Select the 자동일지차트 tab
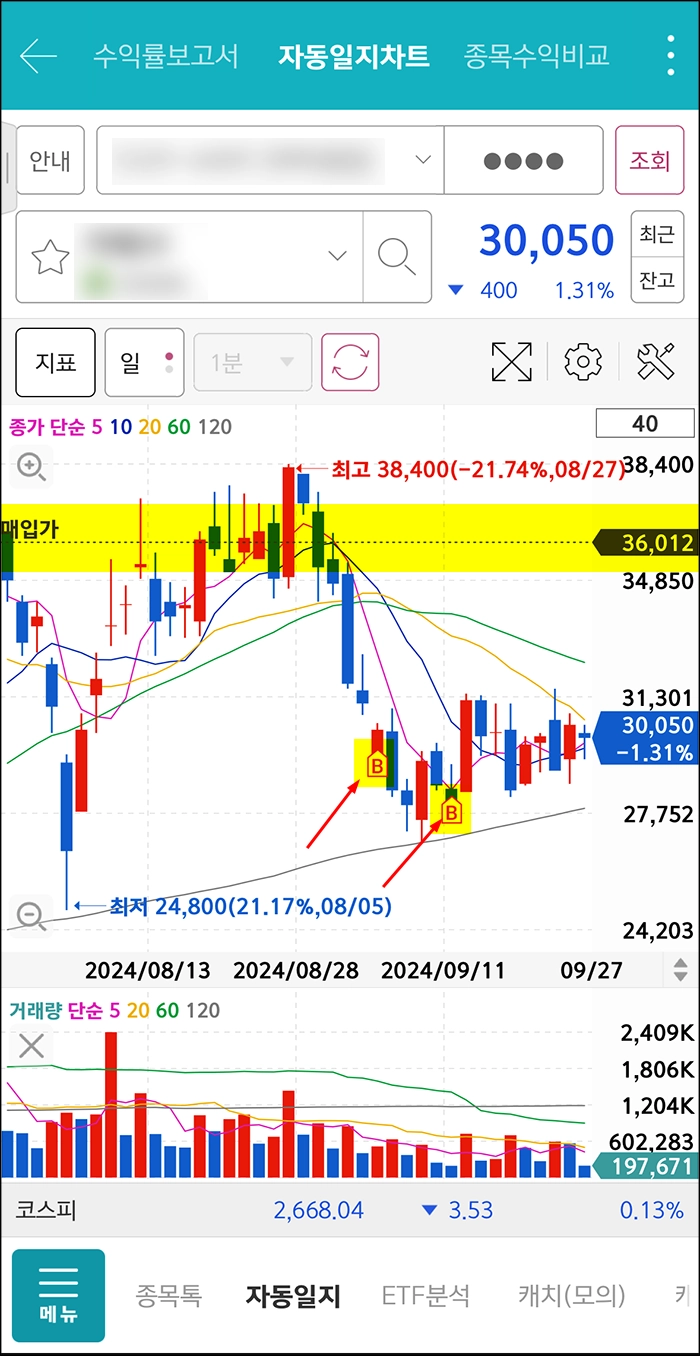700x1356 pixels. point(354,56)
